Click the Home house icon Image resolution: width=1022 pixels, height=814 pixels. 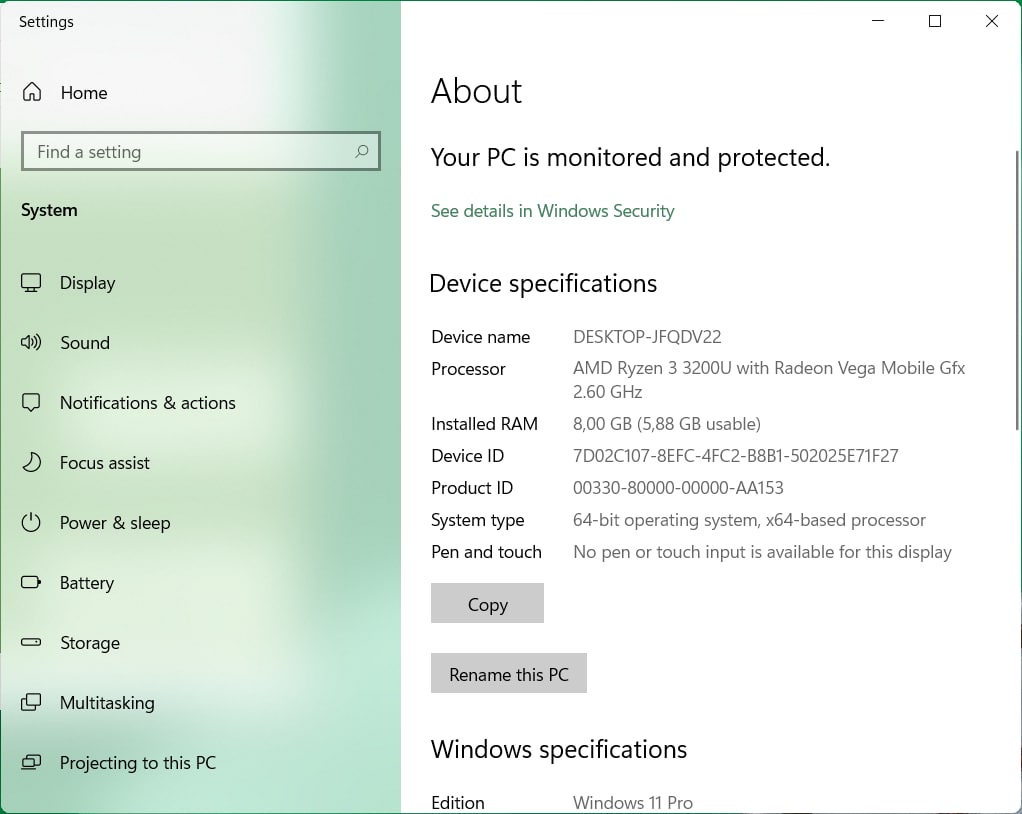click(x=32, y=92)
